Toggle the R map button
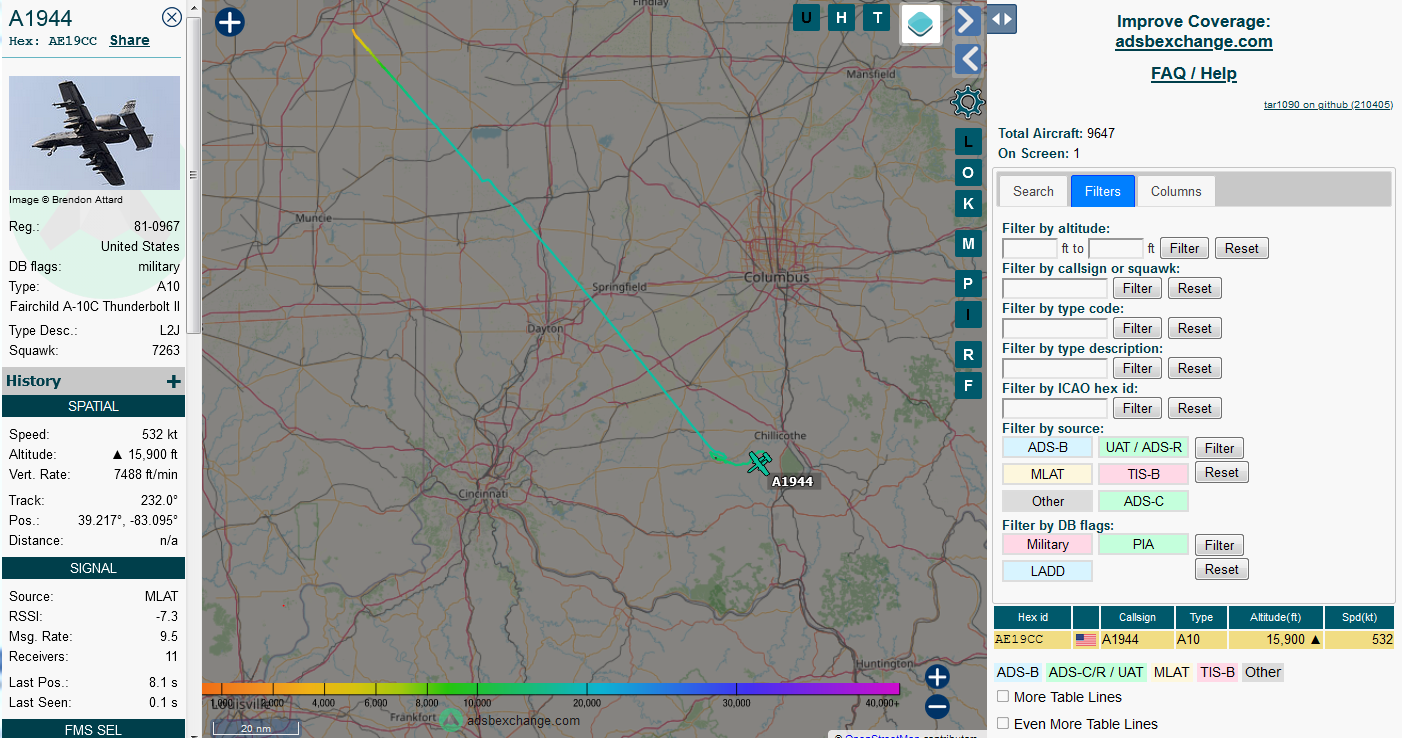The height and width of the screenshot is (738, 1402). pyautogui.click(x=968, y=355)
